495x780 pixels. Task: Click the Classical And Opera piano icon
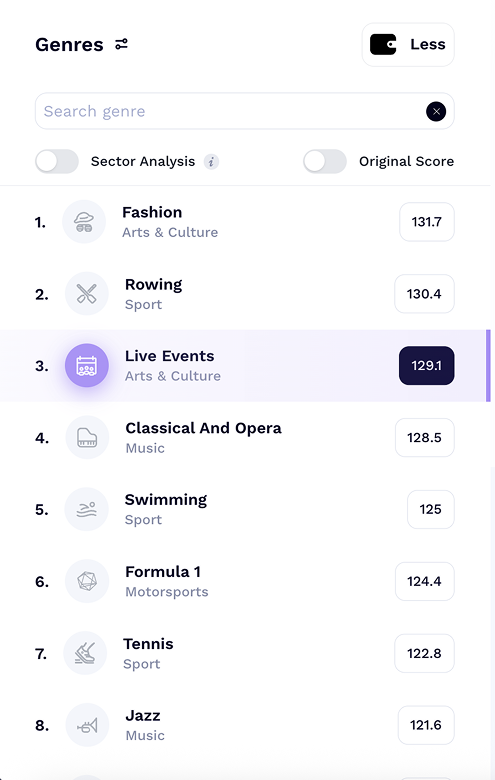[87, 438]
